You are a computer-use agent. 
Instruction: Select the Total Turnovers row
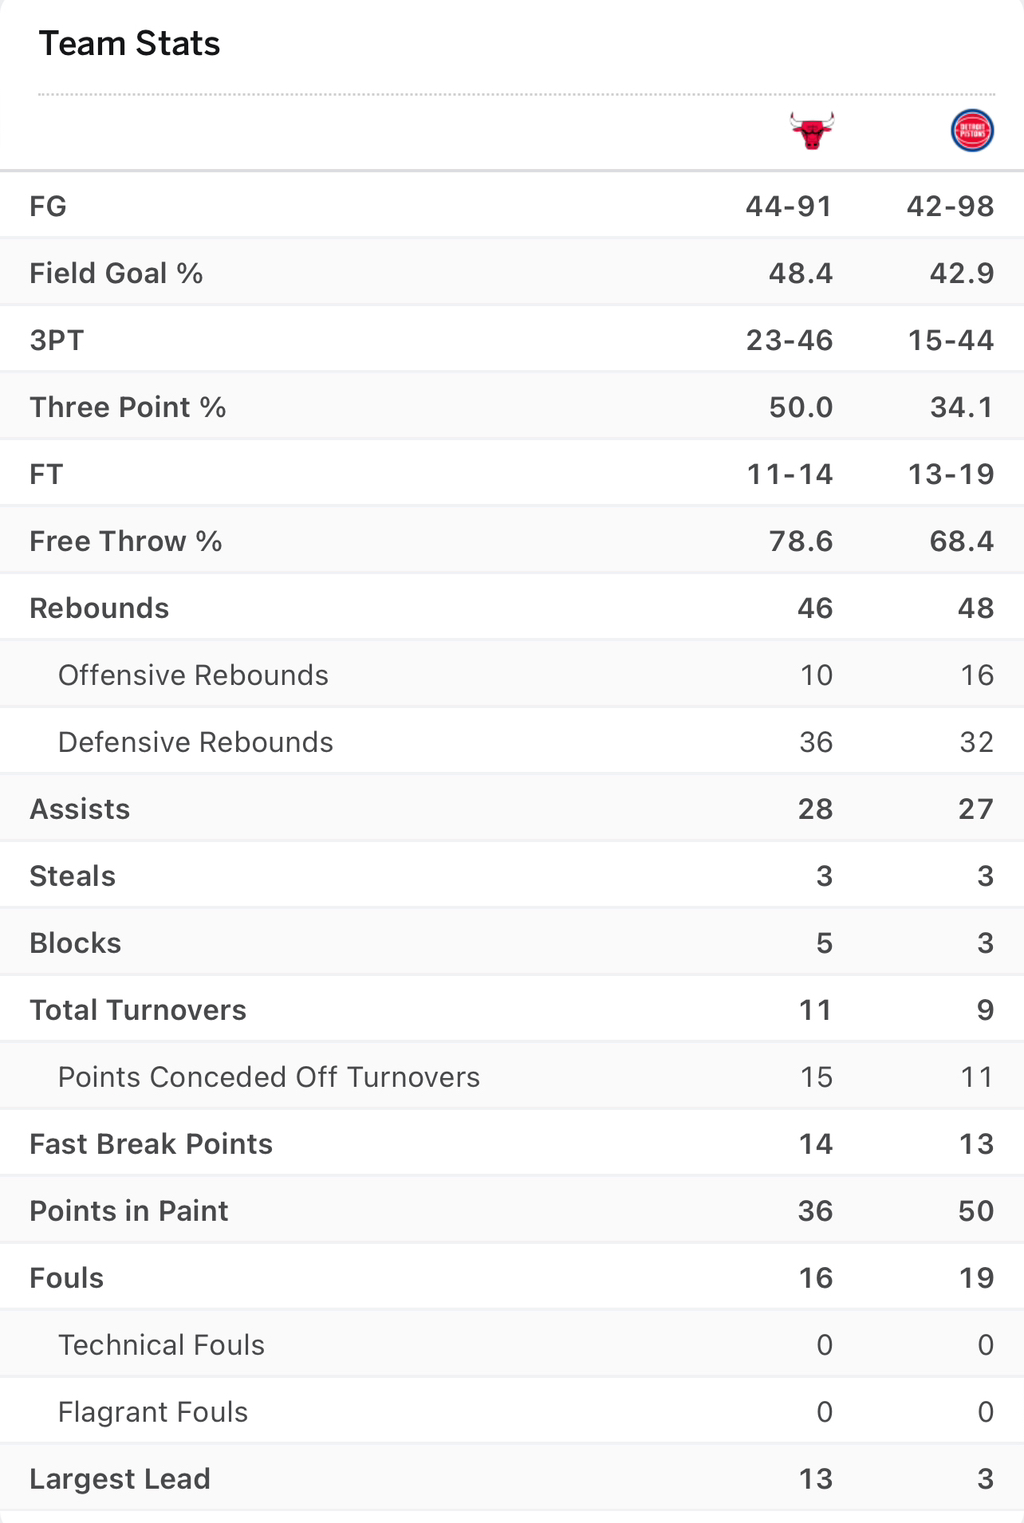pyautogui.click(x=512, y=1009)
